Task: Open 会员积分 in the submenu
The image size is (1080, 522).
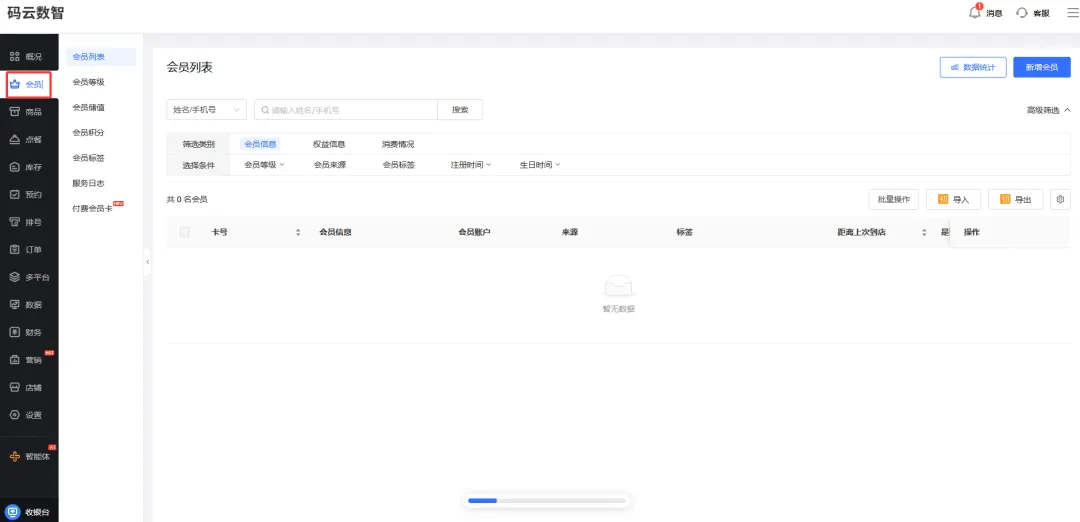Action: pos(88,132)
